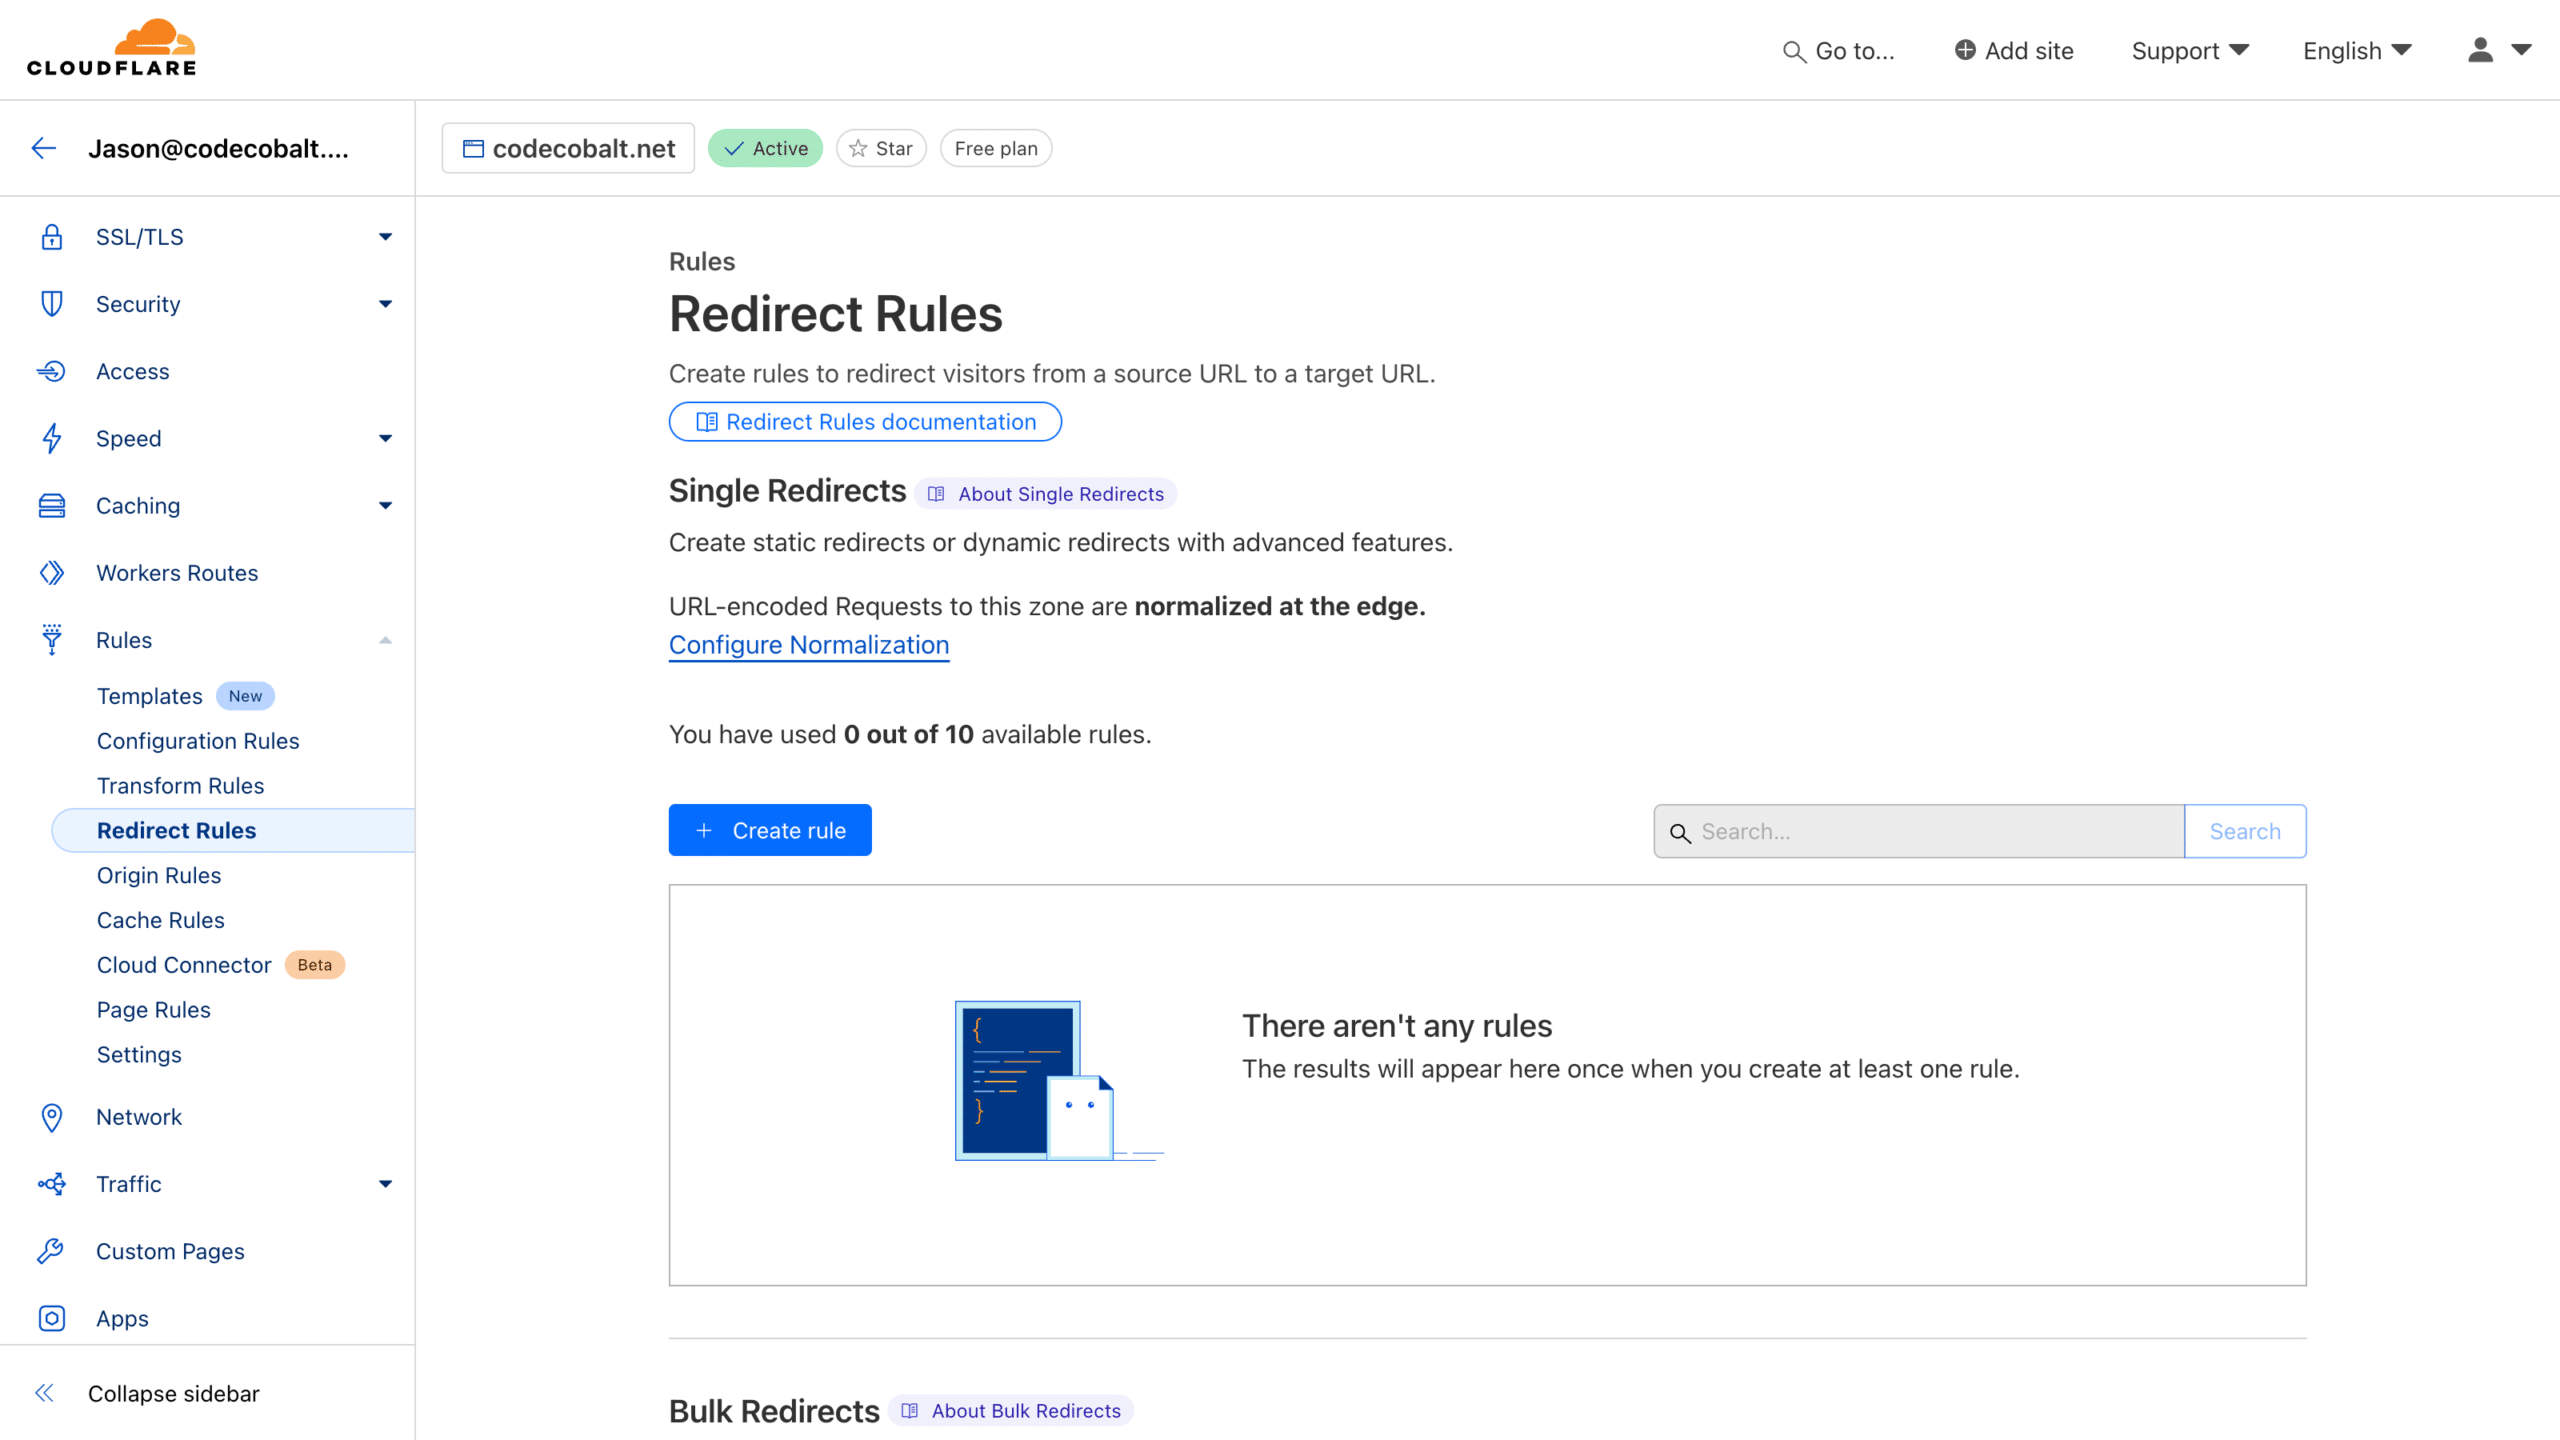Viewport: 2560px width, 1440px height.
Task: Select the Security shield icon in sidebar
Action: [x=51, y=303]
